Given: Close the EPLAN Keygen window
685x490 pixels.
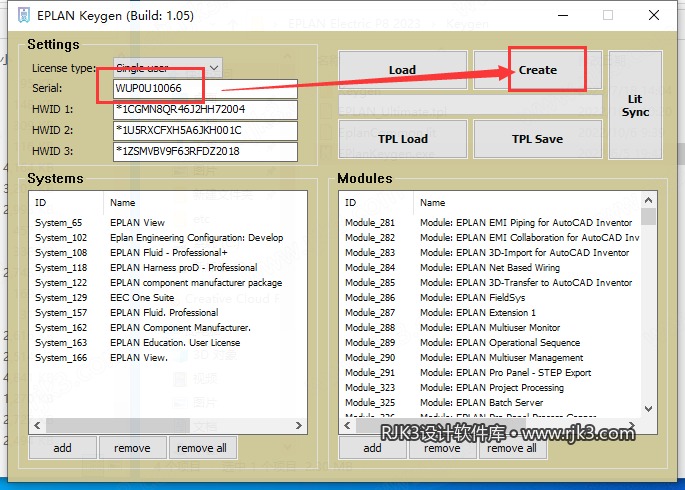Looking at the screenshot, I should click(x=654, y=15).
